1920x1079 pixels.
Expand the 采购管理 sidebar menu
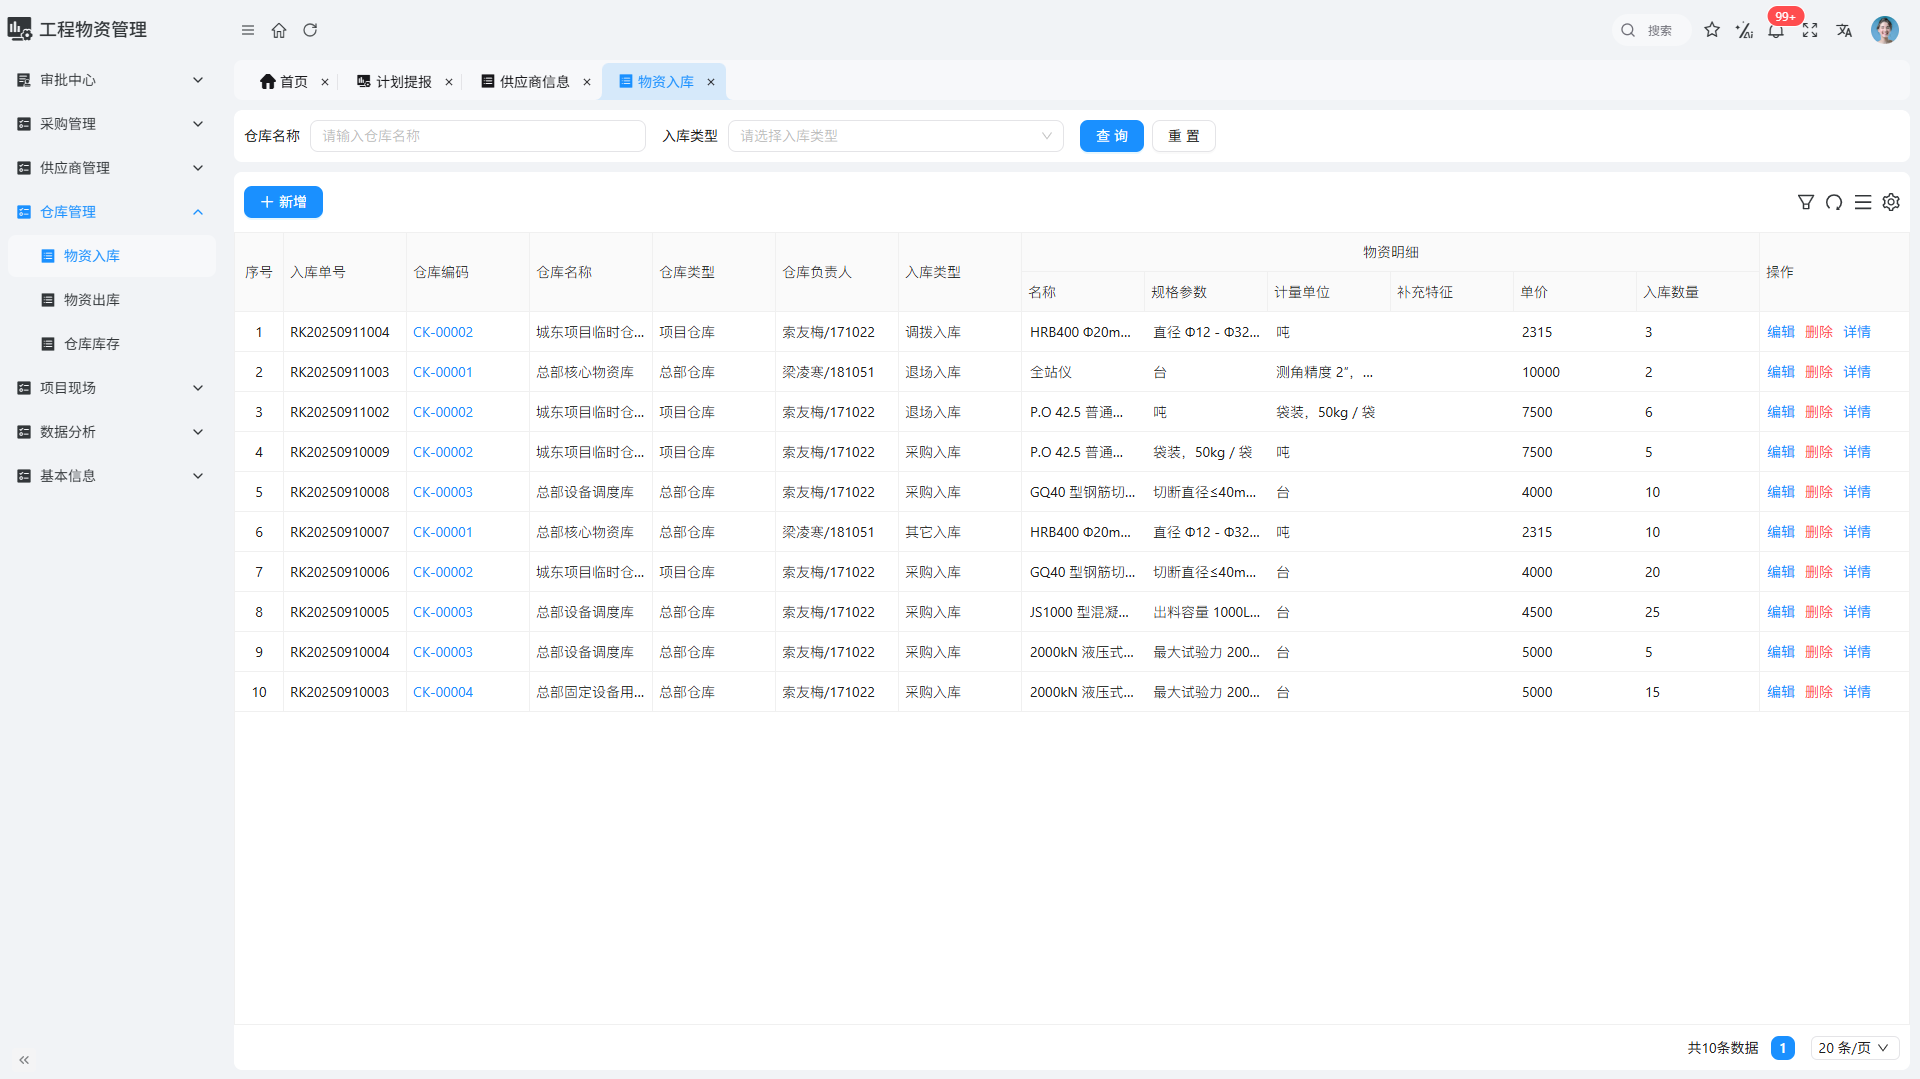[x=110, y=124]
